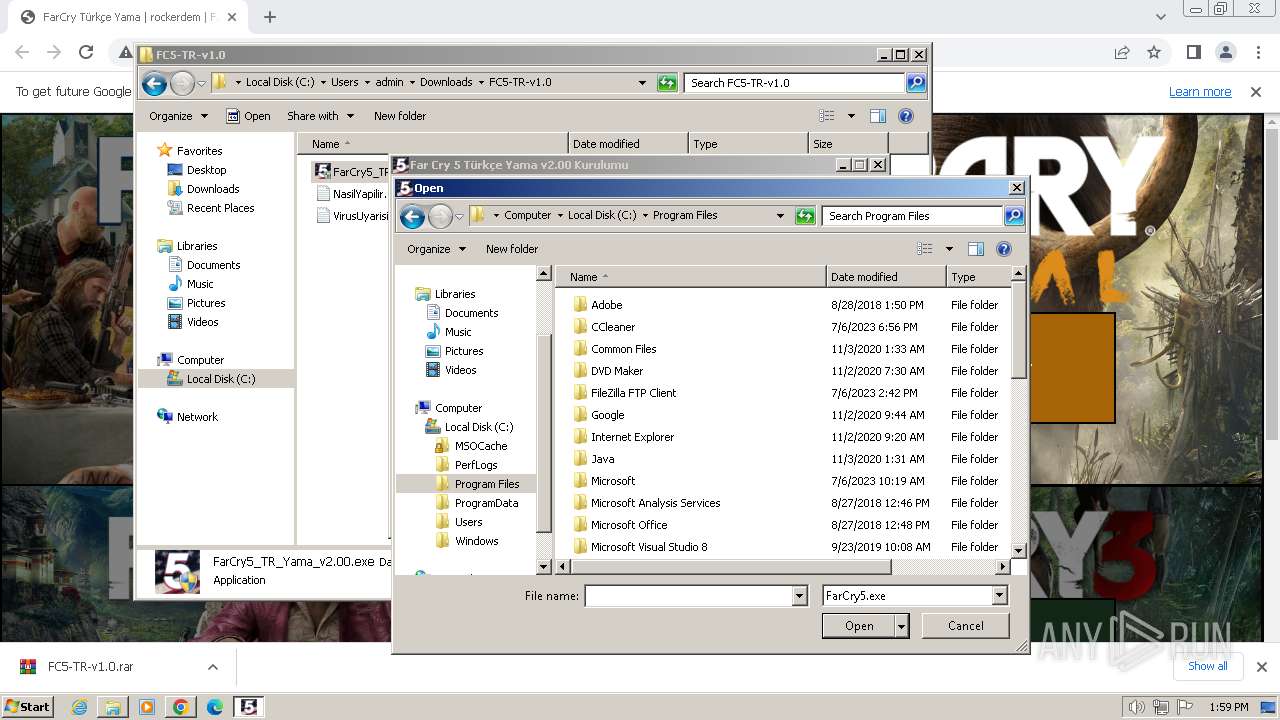Click the Chrome share icon
The height and width of the screenshot is (720, 1280).
(x=1122, y=52)
